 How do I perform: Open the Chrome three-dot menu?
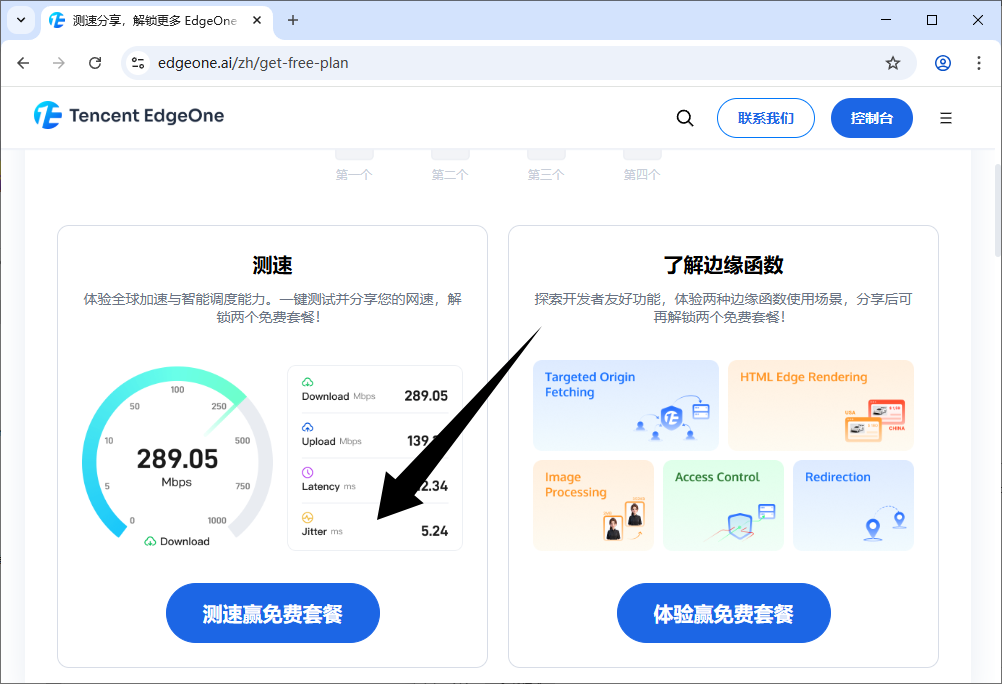[979, 63]
